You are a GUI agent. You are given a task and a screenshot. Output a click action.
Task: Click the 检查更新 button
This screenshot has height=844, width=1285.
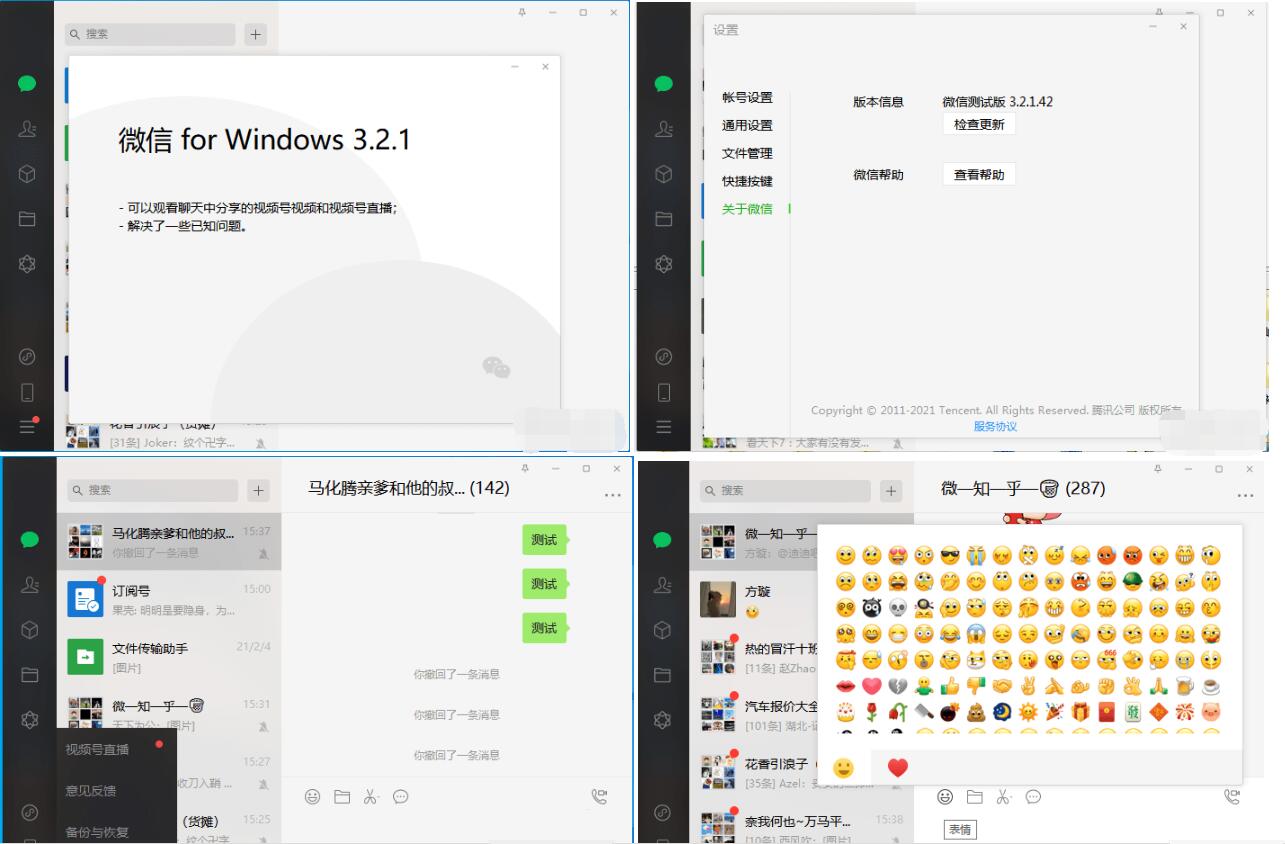[x=979, y=124]
